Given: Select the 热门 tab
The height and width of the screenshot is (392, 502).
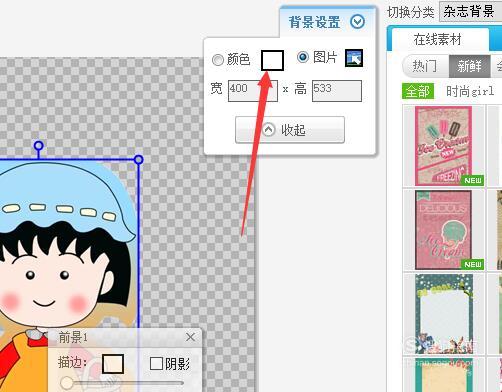Looking at the screenshot, I should tap(425, 66).
